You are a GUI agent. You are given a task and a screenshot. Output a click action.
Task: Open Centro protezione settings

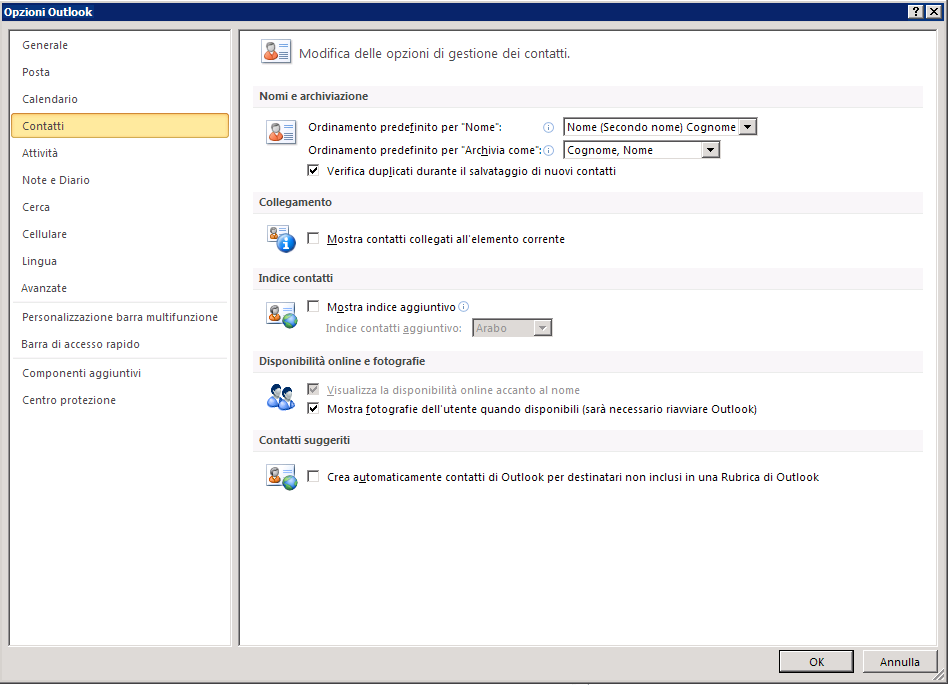pyautogui.click(x=120, y=400)
